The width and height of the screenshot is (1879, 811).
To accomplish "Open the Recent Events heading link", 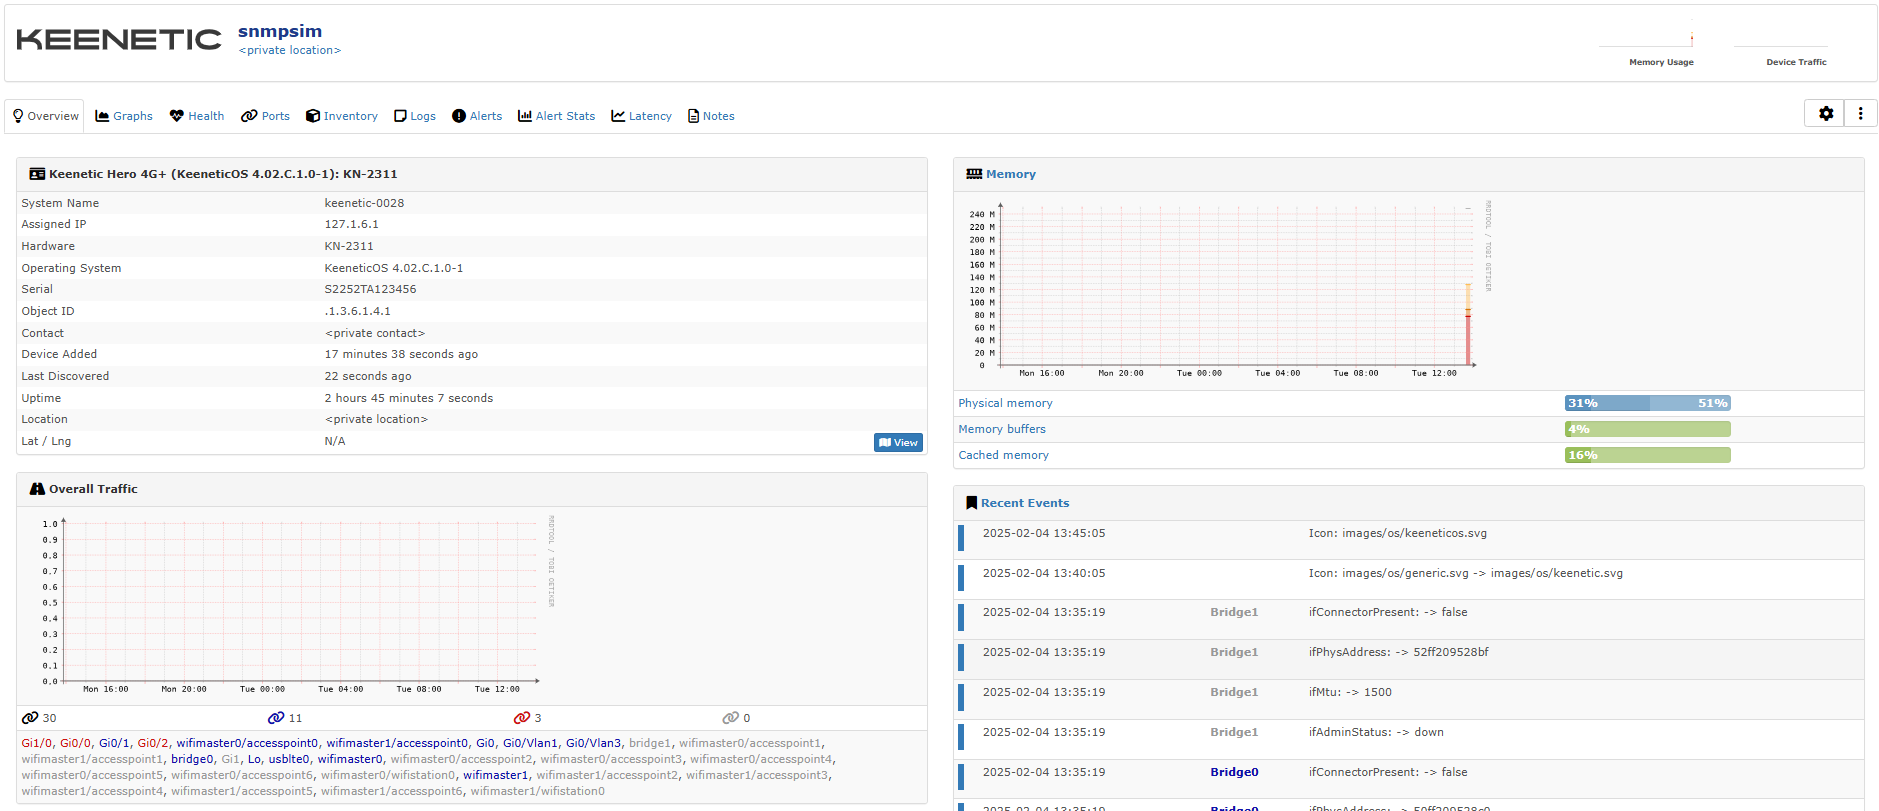I will pos(1025,503).
